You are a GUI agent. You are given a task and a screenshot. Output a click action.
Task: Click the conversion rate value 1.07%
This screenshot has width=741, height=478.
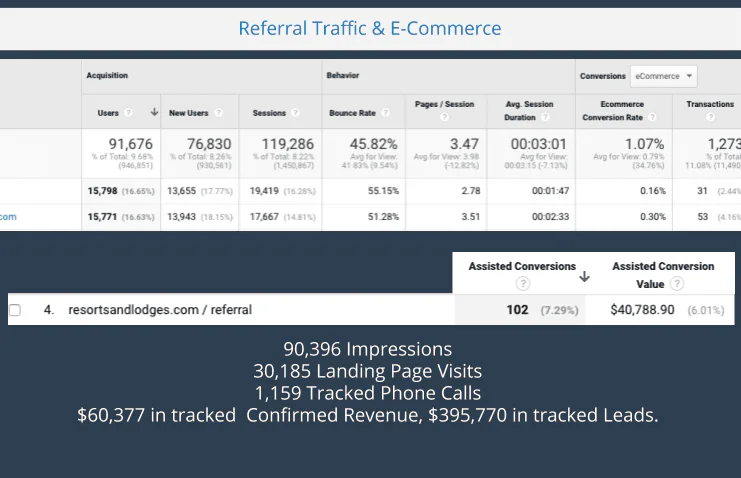tap(645, 144)
